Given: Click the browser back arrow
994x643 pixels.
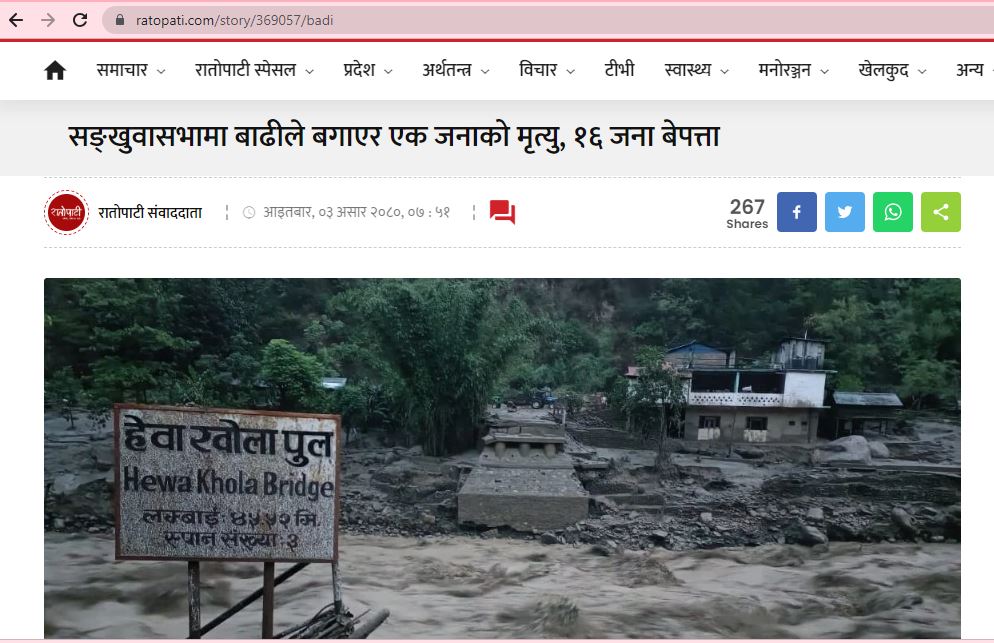Looking at the screenshot, I should click(16, 20).
